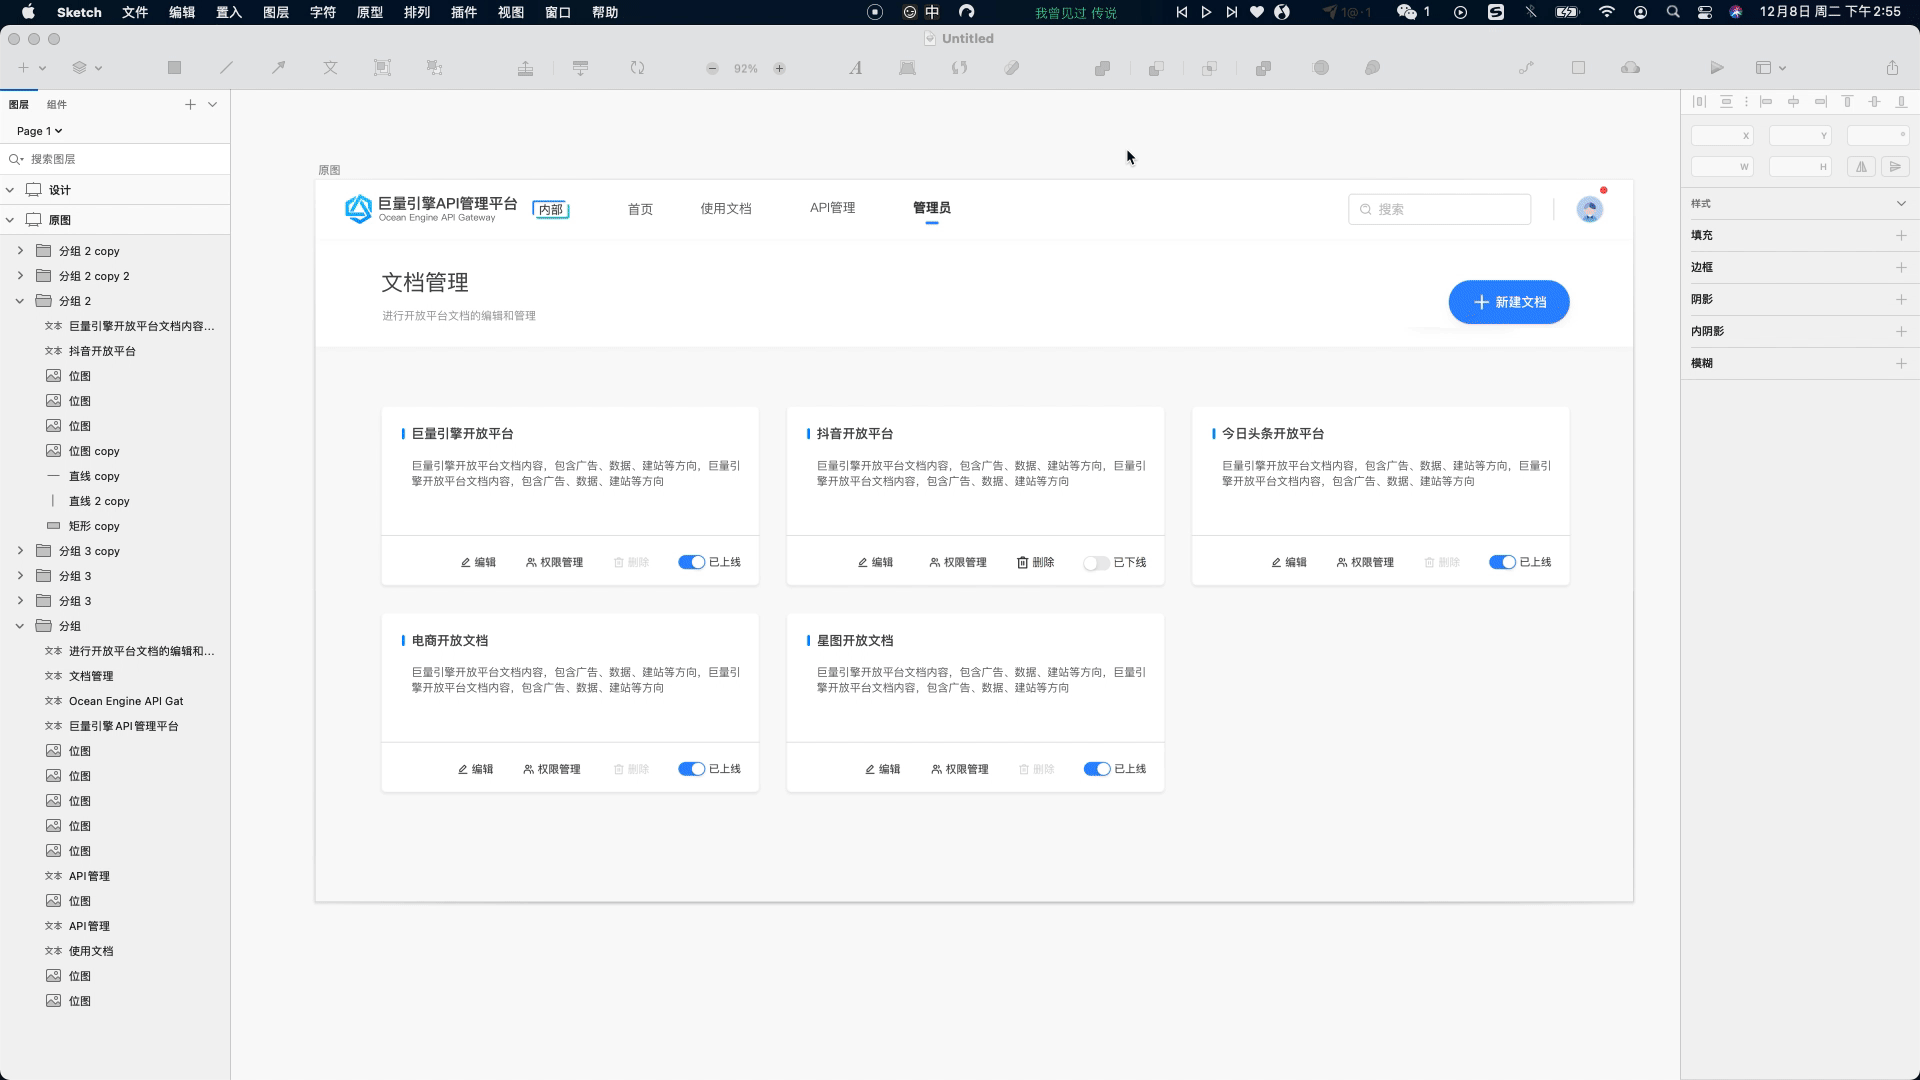Viewport: 1920px width, 1080px height.
Task: Click the align top icon in inspector
Action: pos(1847,102)
